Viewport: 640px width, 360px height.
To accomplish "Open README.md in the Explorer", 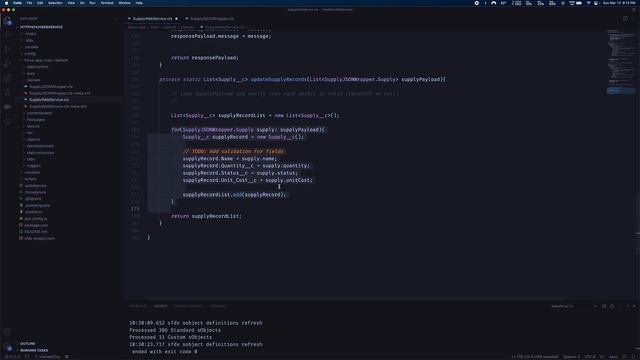I will tap(36, 231).
